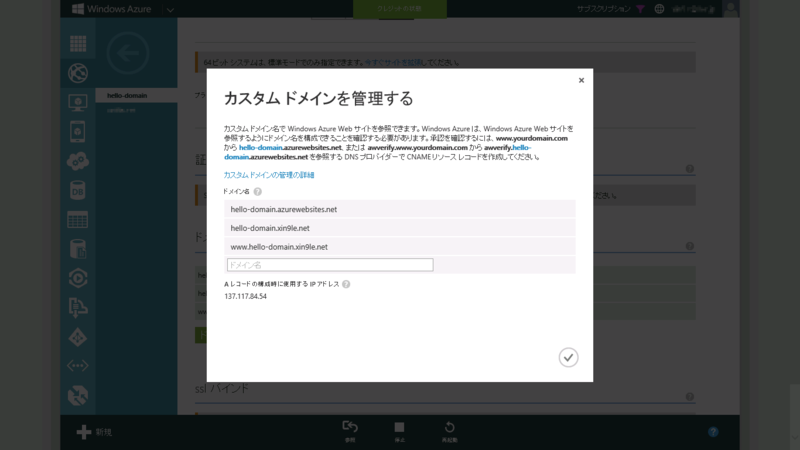Click upper-right section help icon behind dialog
The width and height of the screenshot is (800, 450).
690,169
